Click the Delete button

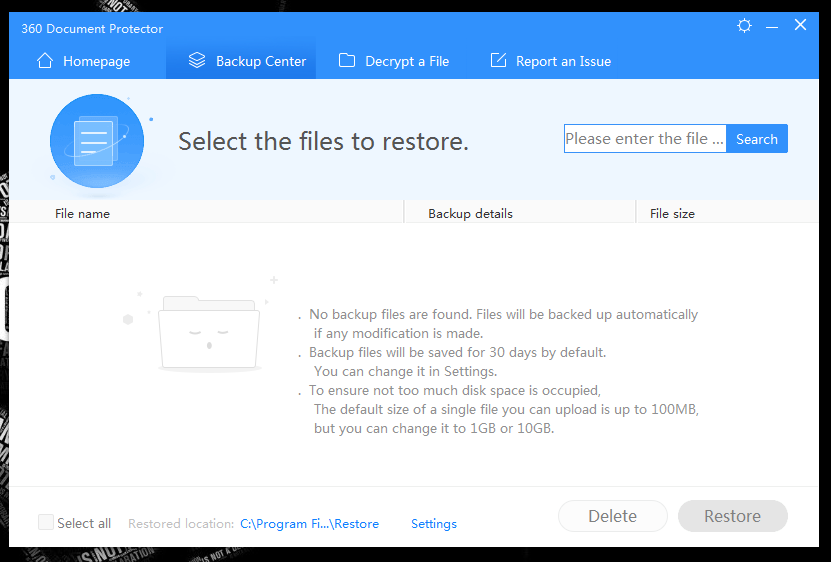pyautogui.click(x=613, y=516)
